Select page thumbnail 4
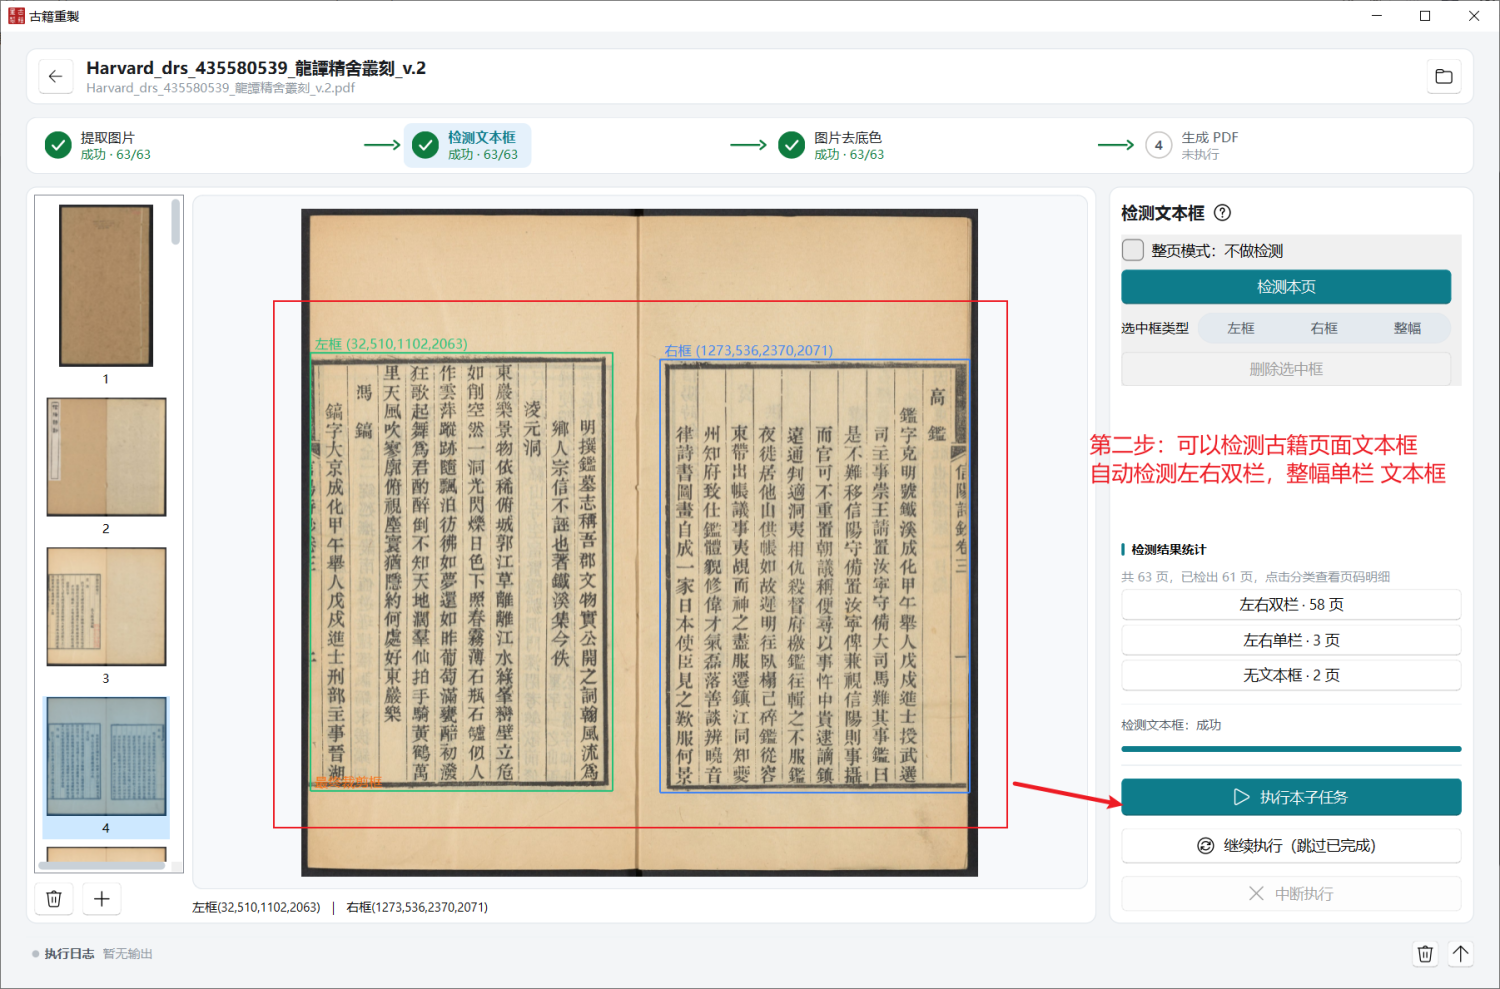 pos(106,757)
